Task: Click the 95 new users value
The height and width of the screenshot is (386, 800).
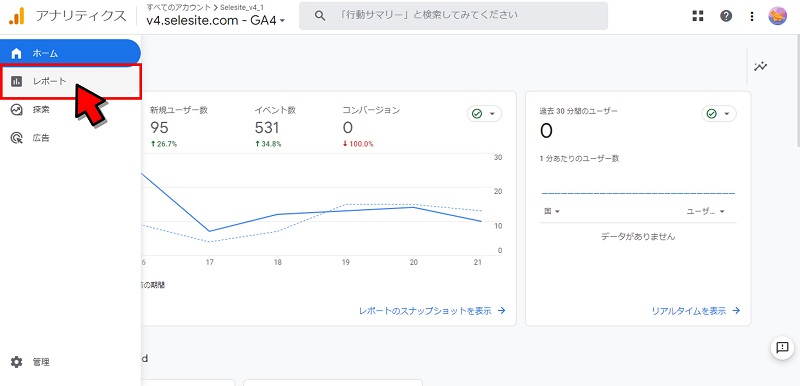Action: (x=159, y=127)
